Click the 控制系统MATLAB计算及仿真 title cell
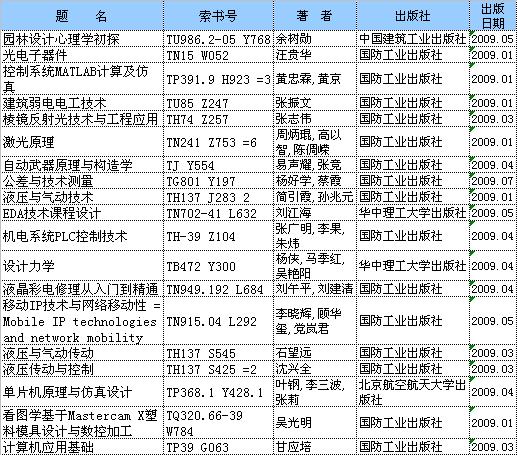The image size is (517, 455). 82,79
